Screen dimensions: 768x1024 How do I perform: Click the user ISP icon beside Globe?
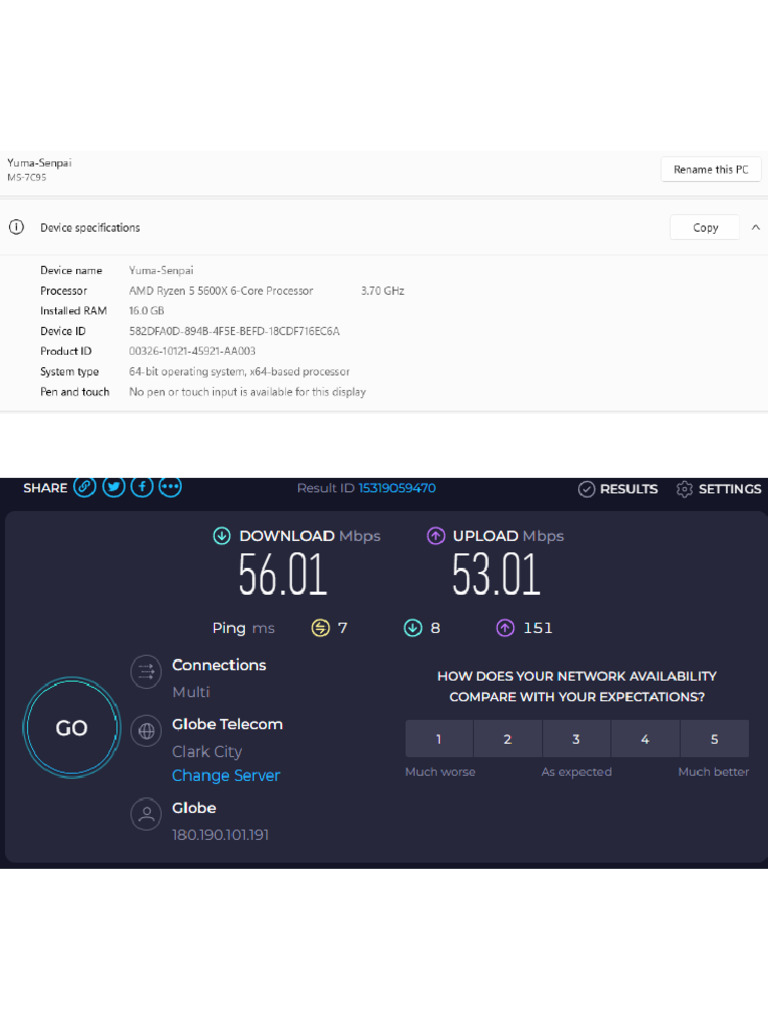click(x=146, y=814)
